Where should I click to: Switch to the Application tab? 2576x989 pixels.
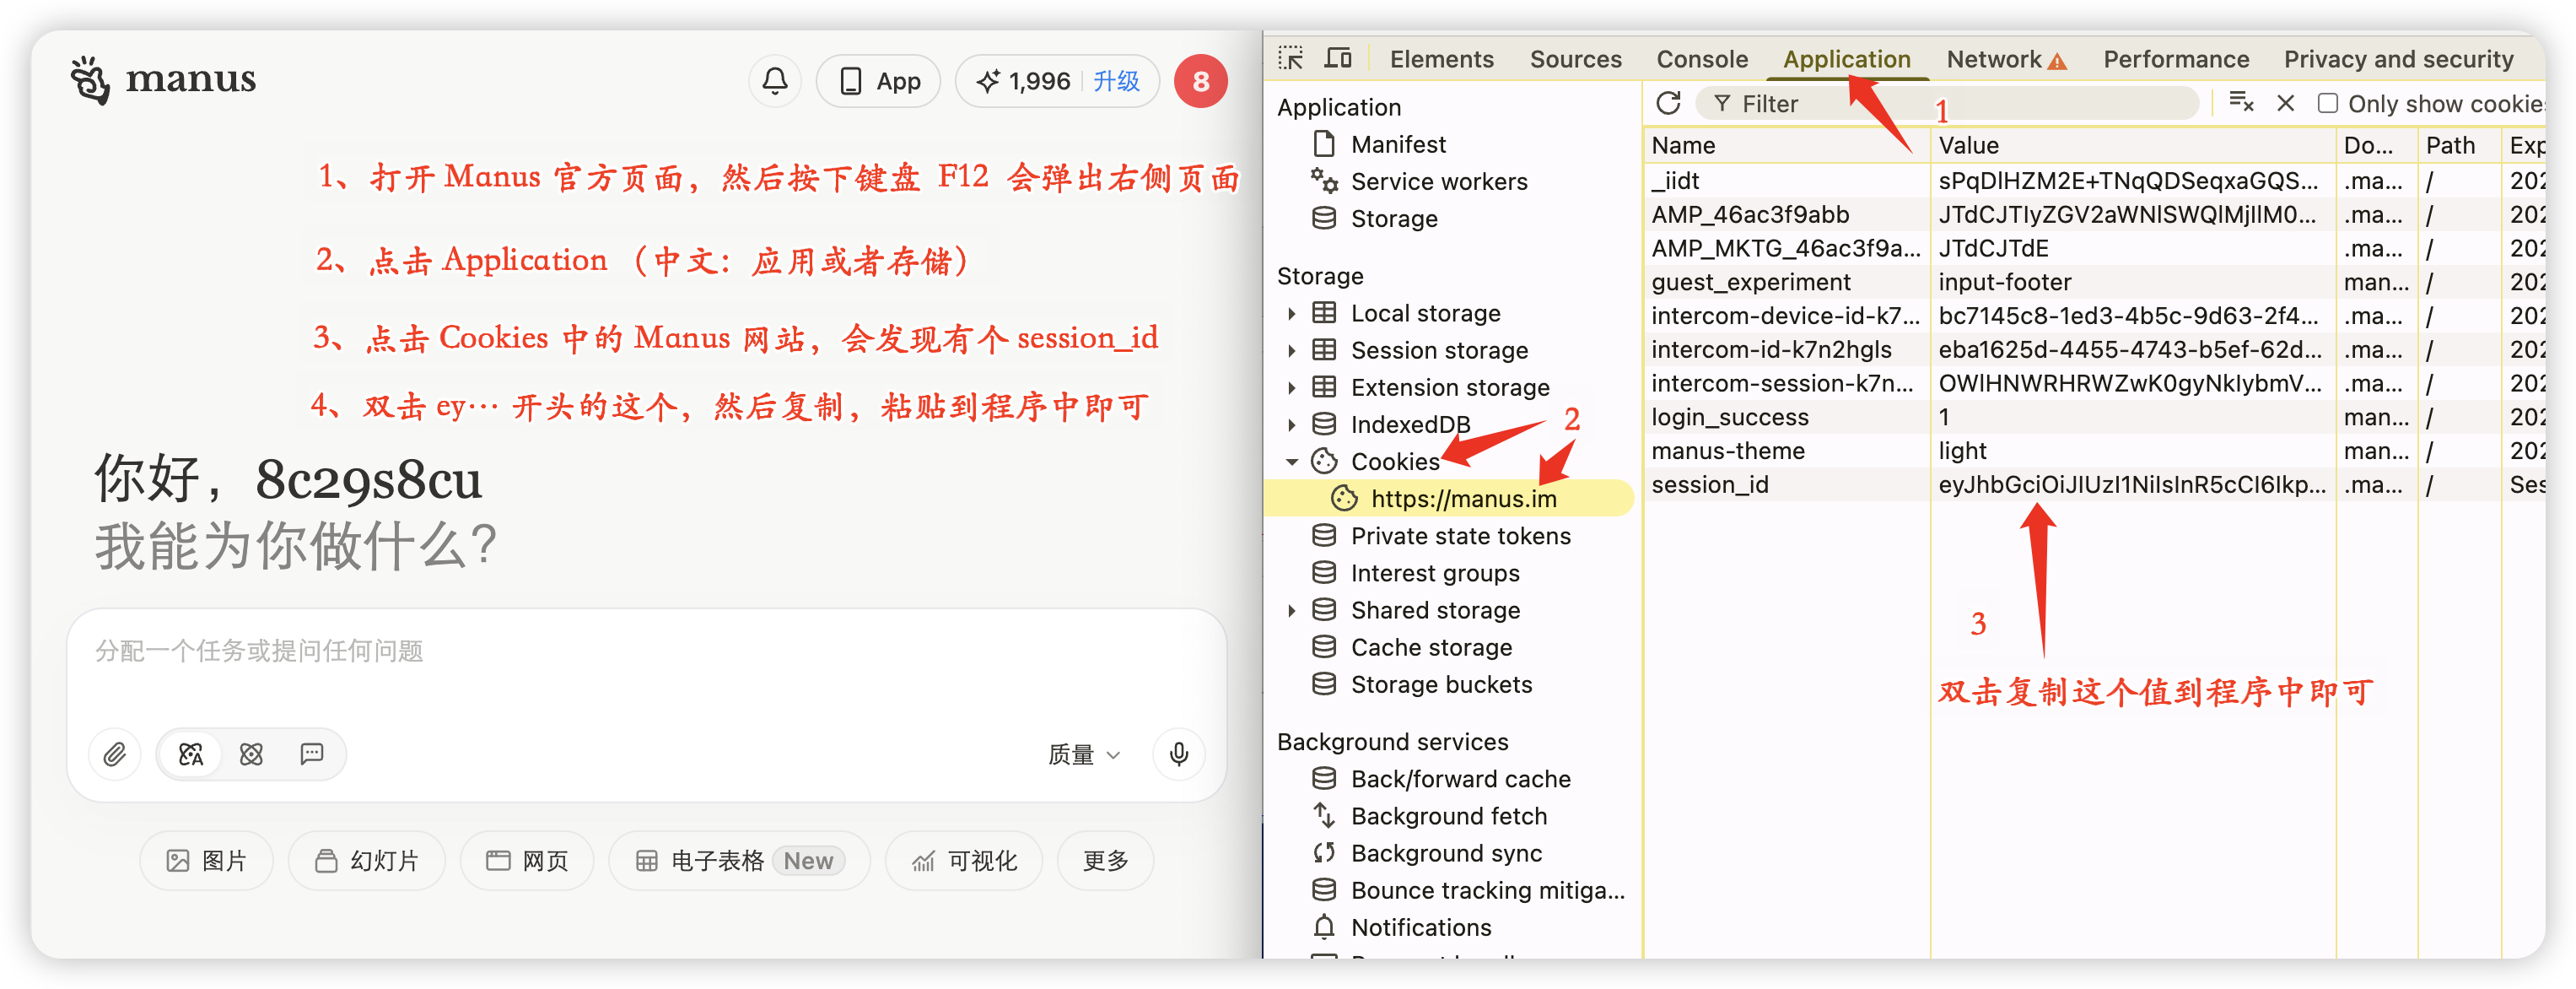pos(1846,59)
